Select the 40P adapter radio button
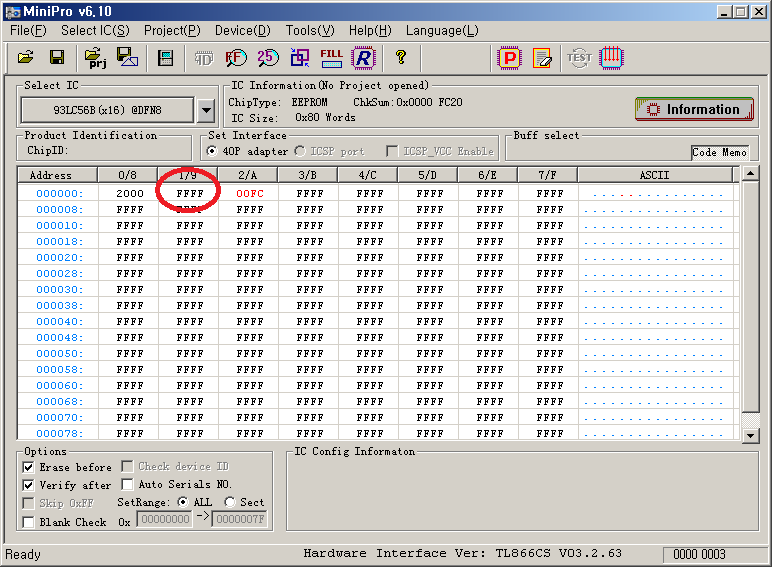 pos(212,151)
